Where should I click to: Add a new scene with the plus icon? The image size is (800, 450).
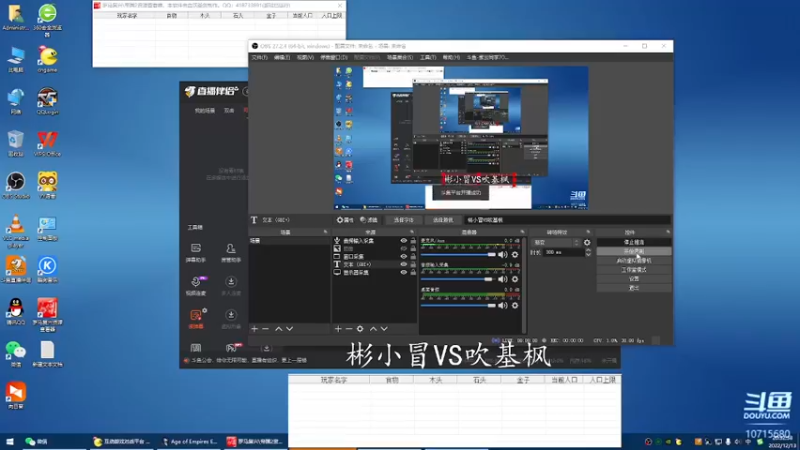point(255,329)
